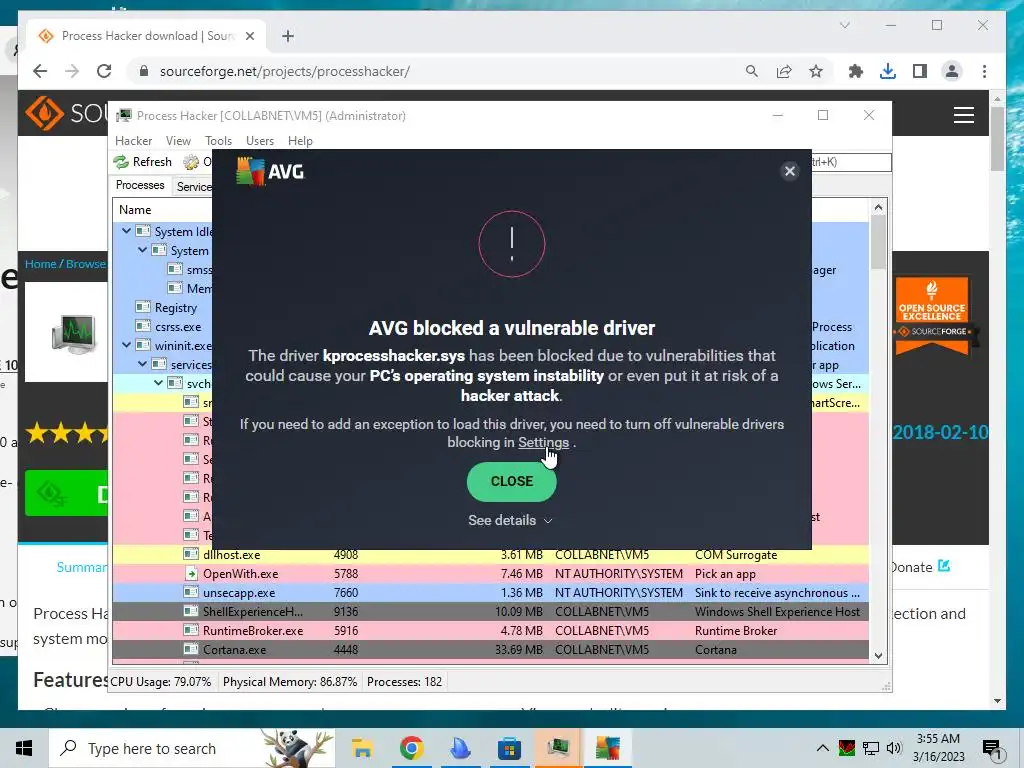Viewport: 1024px width, 768px height.
Task: Collapse the svchost tree node
Action: pyautogui.click(x=159, y=383)
